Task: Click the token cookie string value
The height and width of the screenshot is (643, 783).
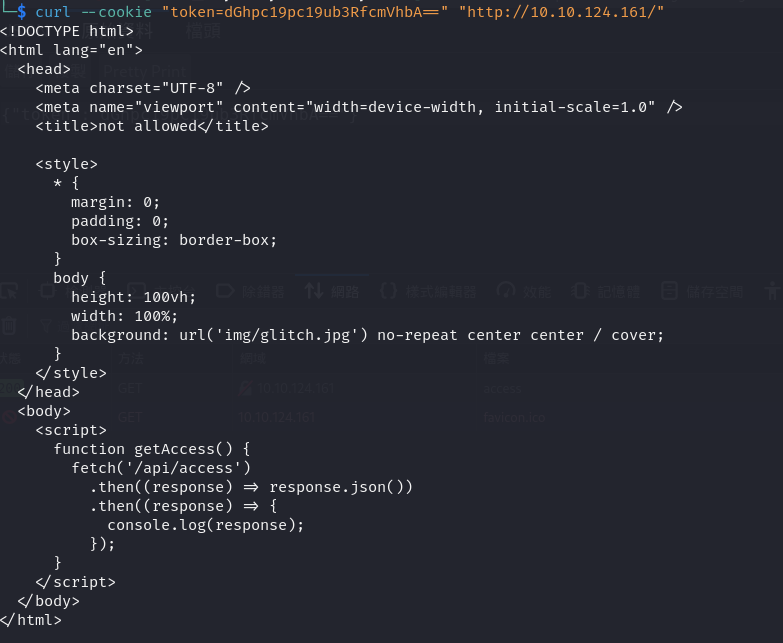Action: click(305, 11)
